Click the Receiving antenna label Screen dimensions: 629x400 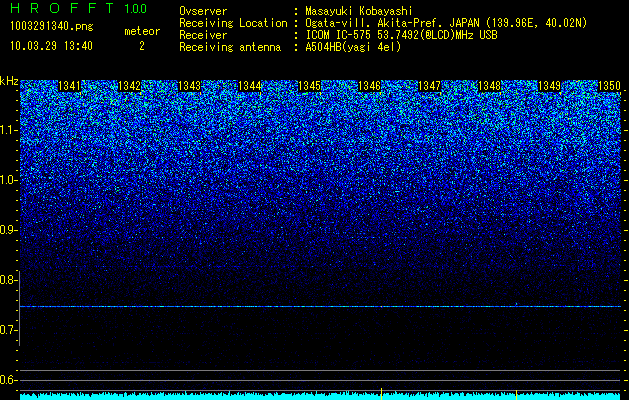click(x=230, y=47)
